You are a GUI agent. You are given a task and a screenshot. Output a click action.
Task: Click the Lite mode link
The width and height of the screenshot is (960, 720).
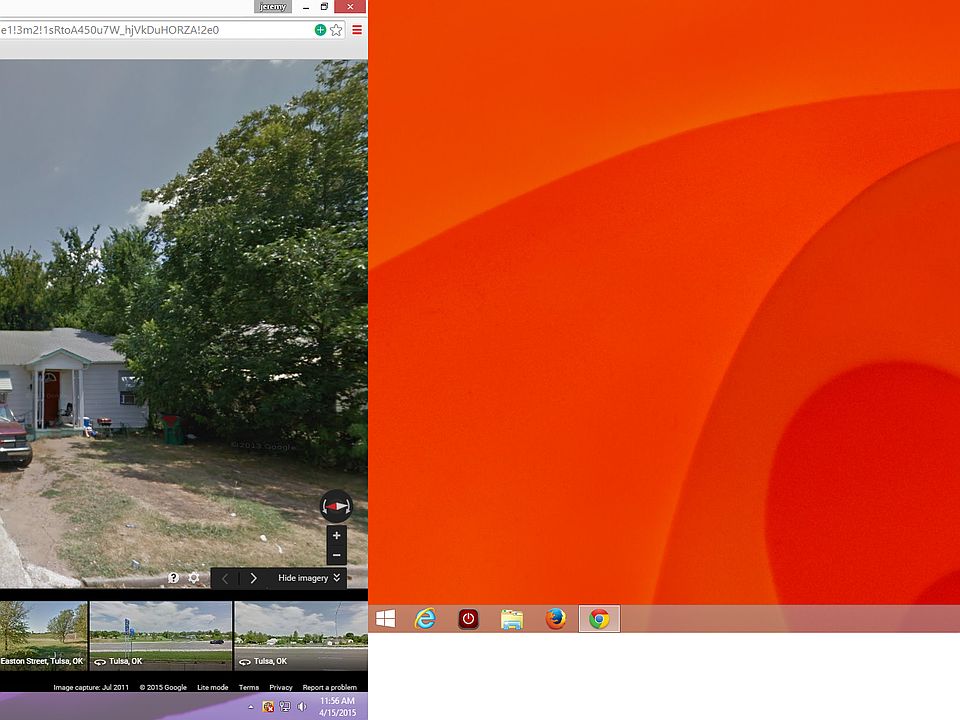212,688
